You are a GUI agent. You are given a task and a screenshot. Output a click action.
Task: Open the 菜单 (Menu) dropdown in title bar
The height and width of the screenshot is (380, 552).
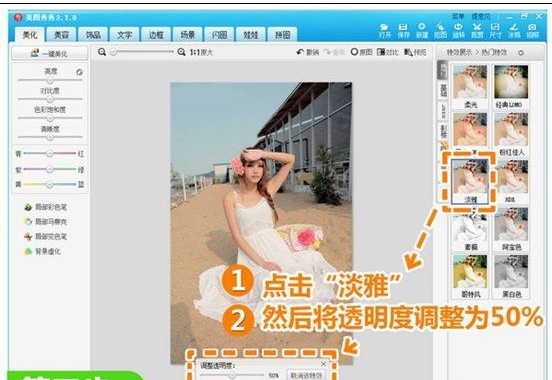click(x=458, y=17)
